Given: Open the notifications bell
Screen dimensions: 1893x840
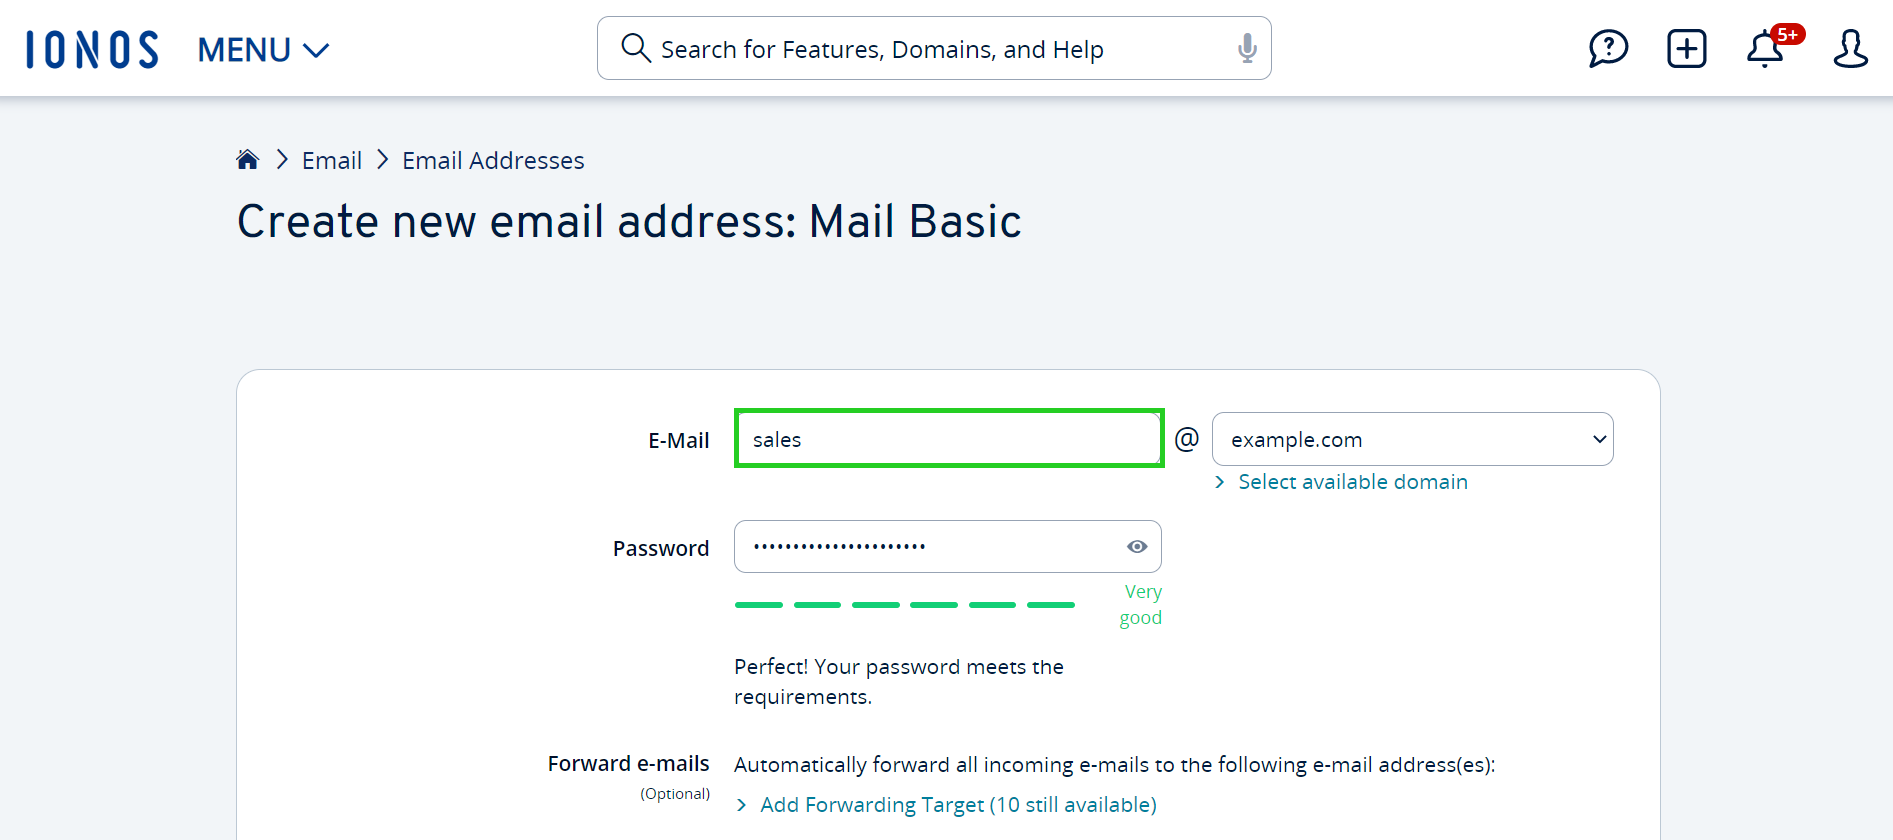Looking at the screenshot, I should pyautogui.click(x=1764, y=50).
